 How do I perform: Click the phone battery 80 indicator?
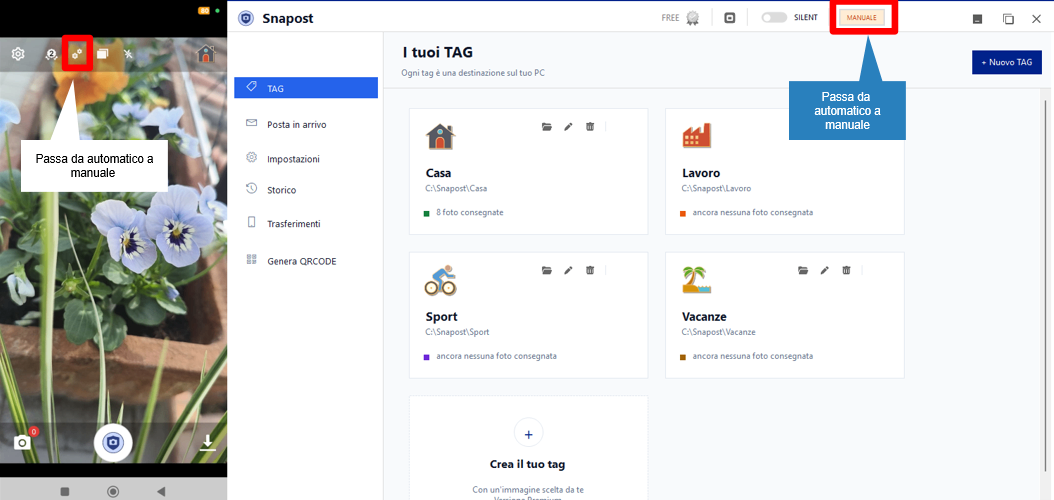pos(204,10)
